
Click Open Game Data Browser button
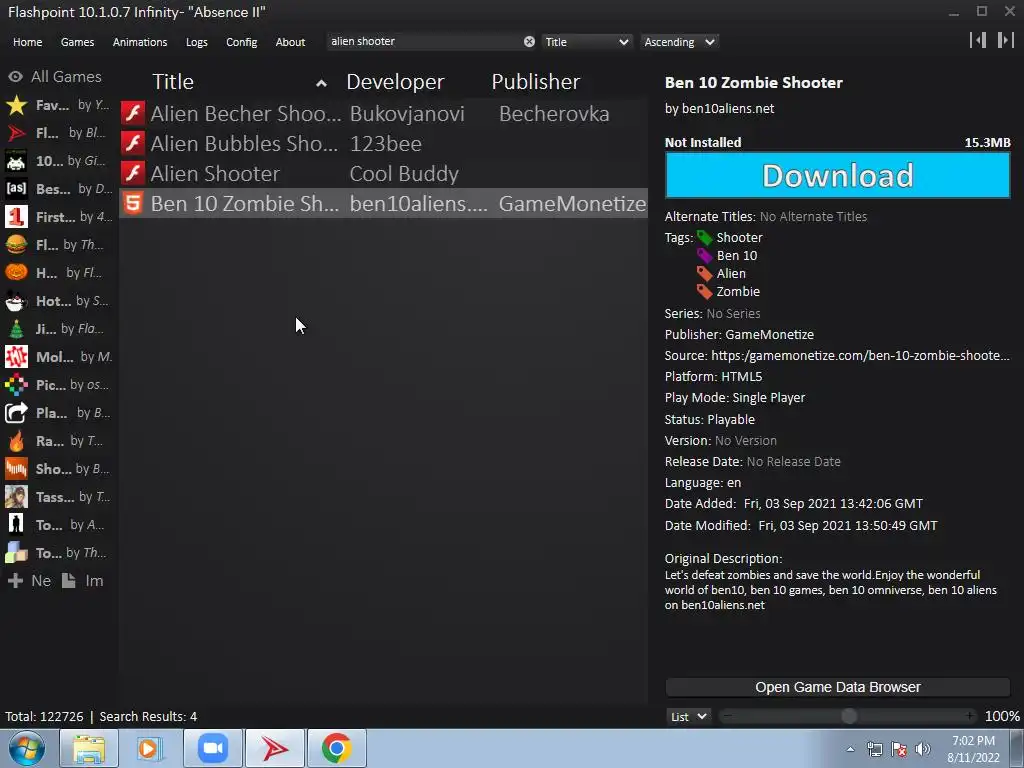coord(838,687)
